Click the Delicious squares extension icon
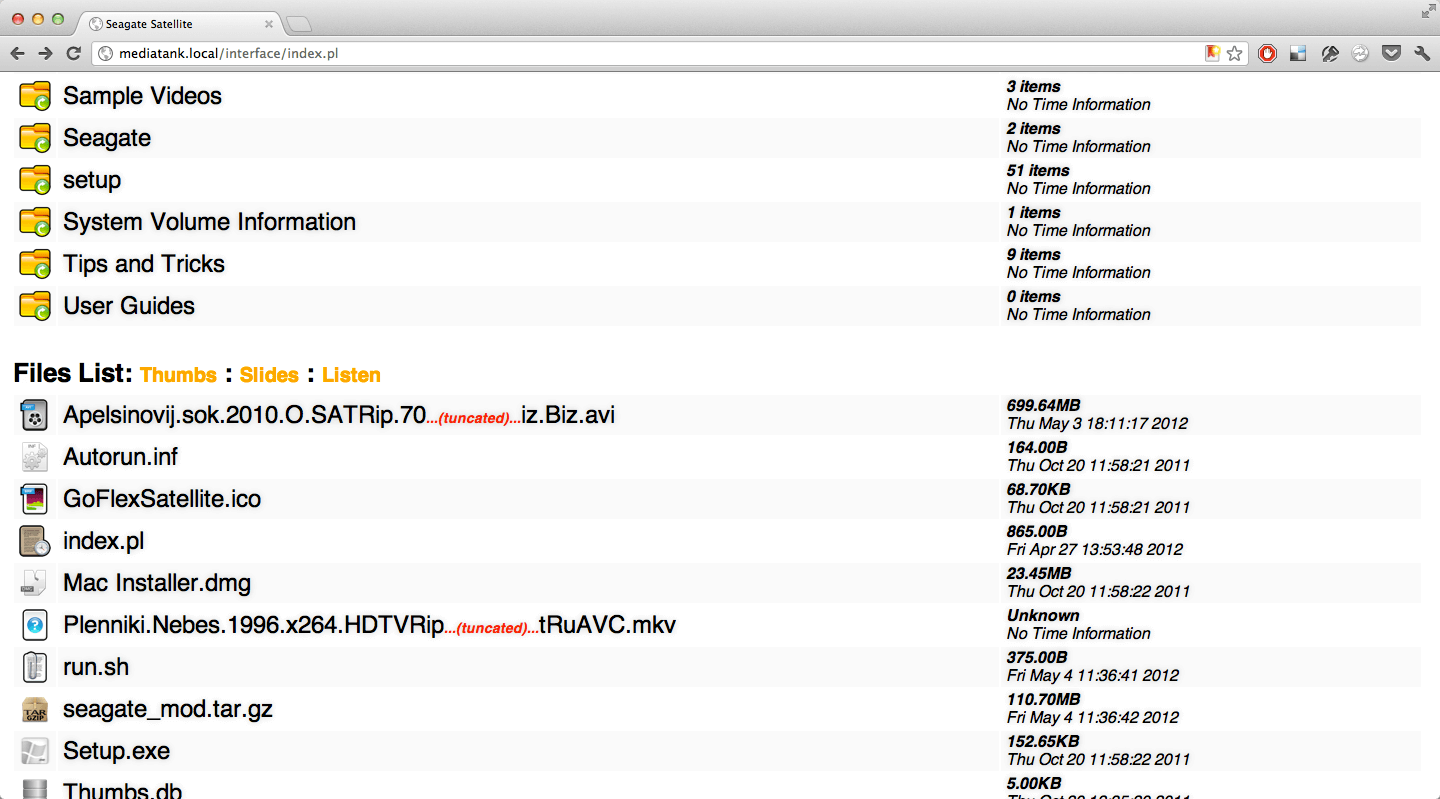The height and width of the screenshot is (799, 1440). click(x=1298, y=54)
